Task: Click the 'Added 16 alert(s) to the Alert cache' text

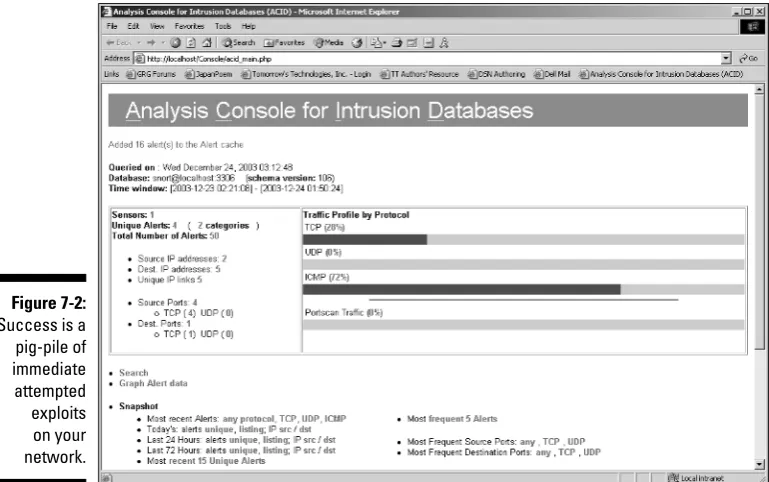Action: 176,145
